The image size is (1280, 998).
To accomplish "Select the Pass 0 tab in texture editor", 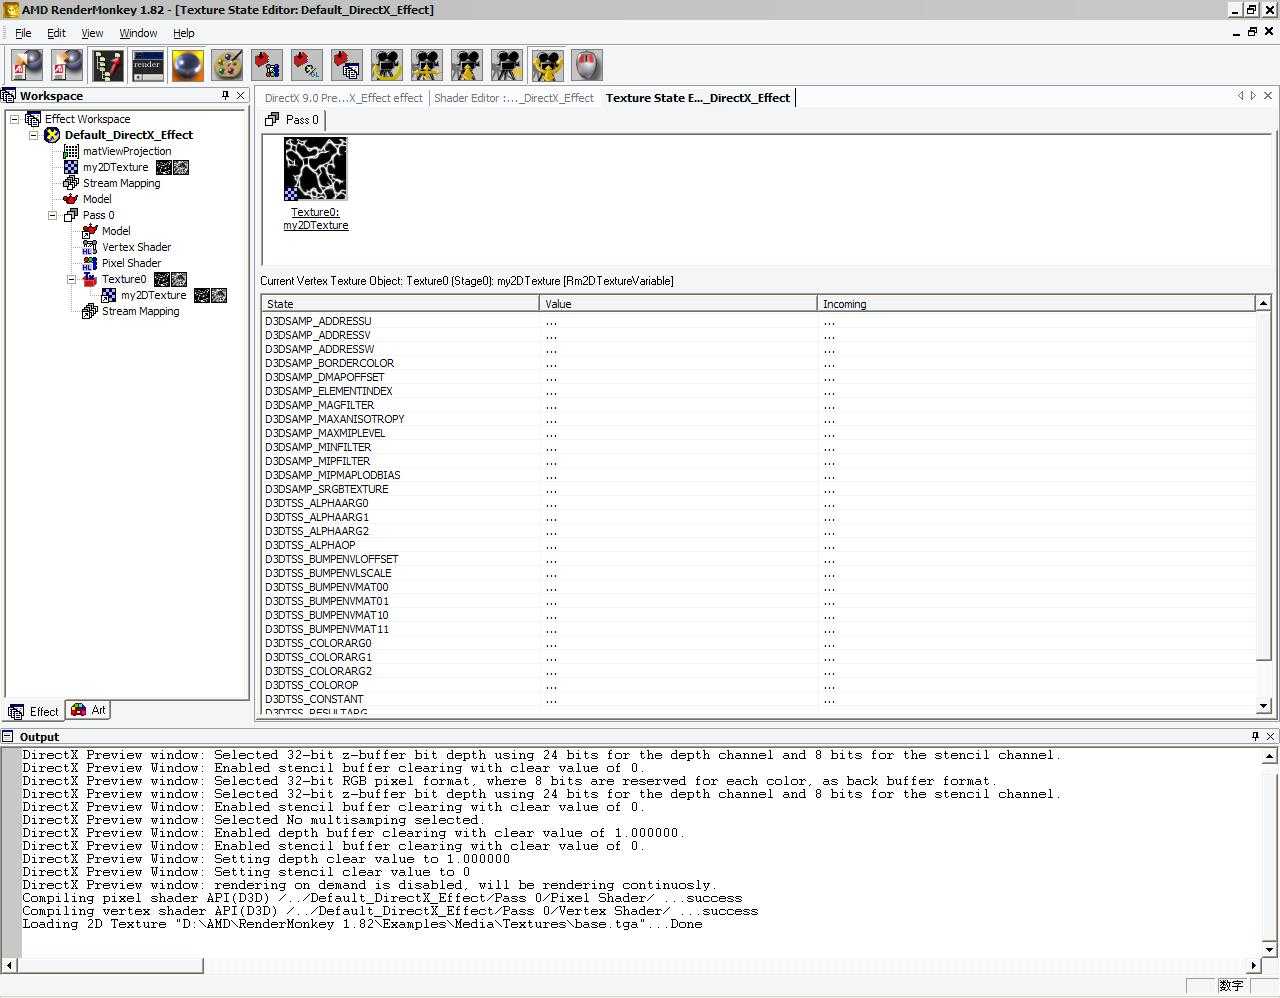I will click(x=292, y=119).
